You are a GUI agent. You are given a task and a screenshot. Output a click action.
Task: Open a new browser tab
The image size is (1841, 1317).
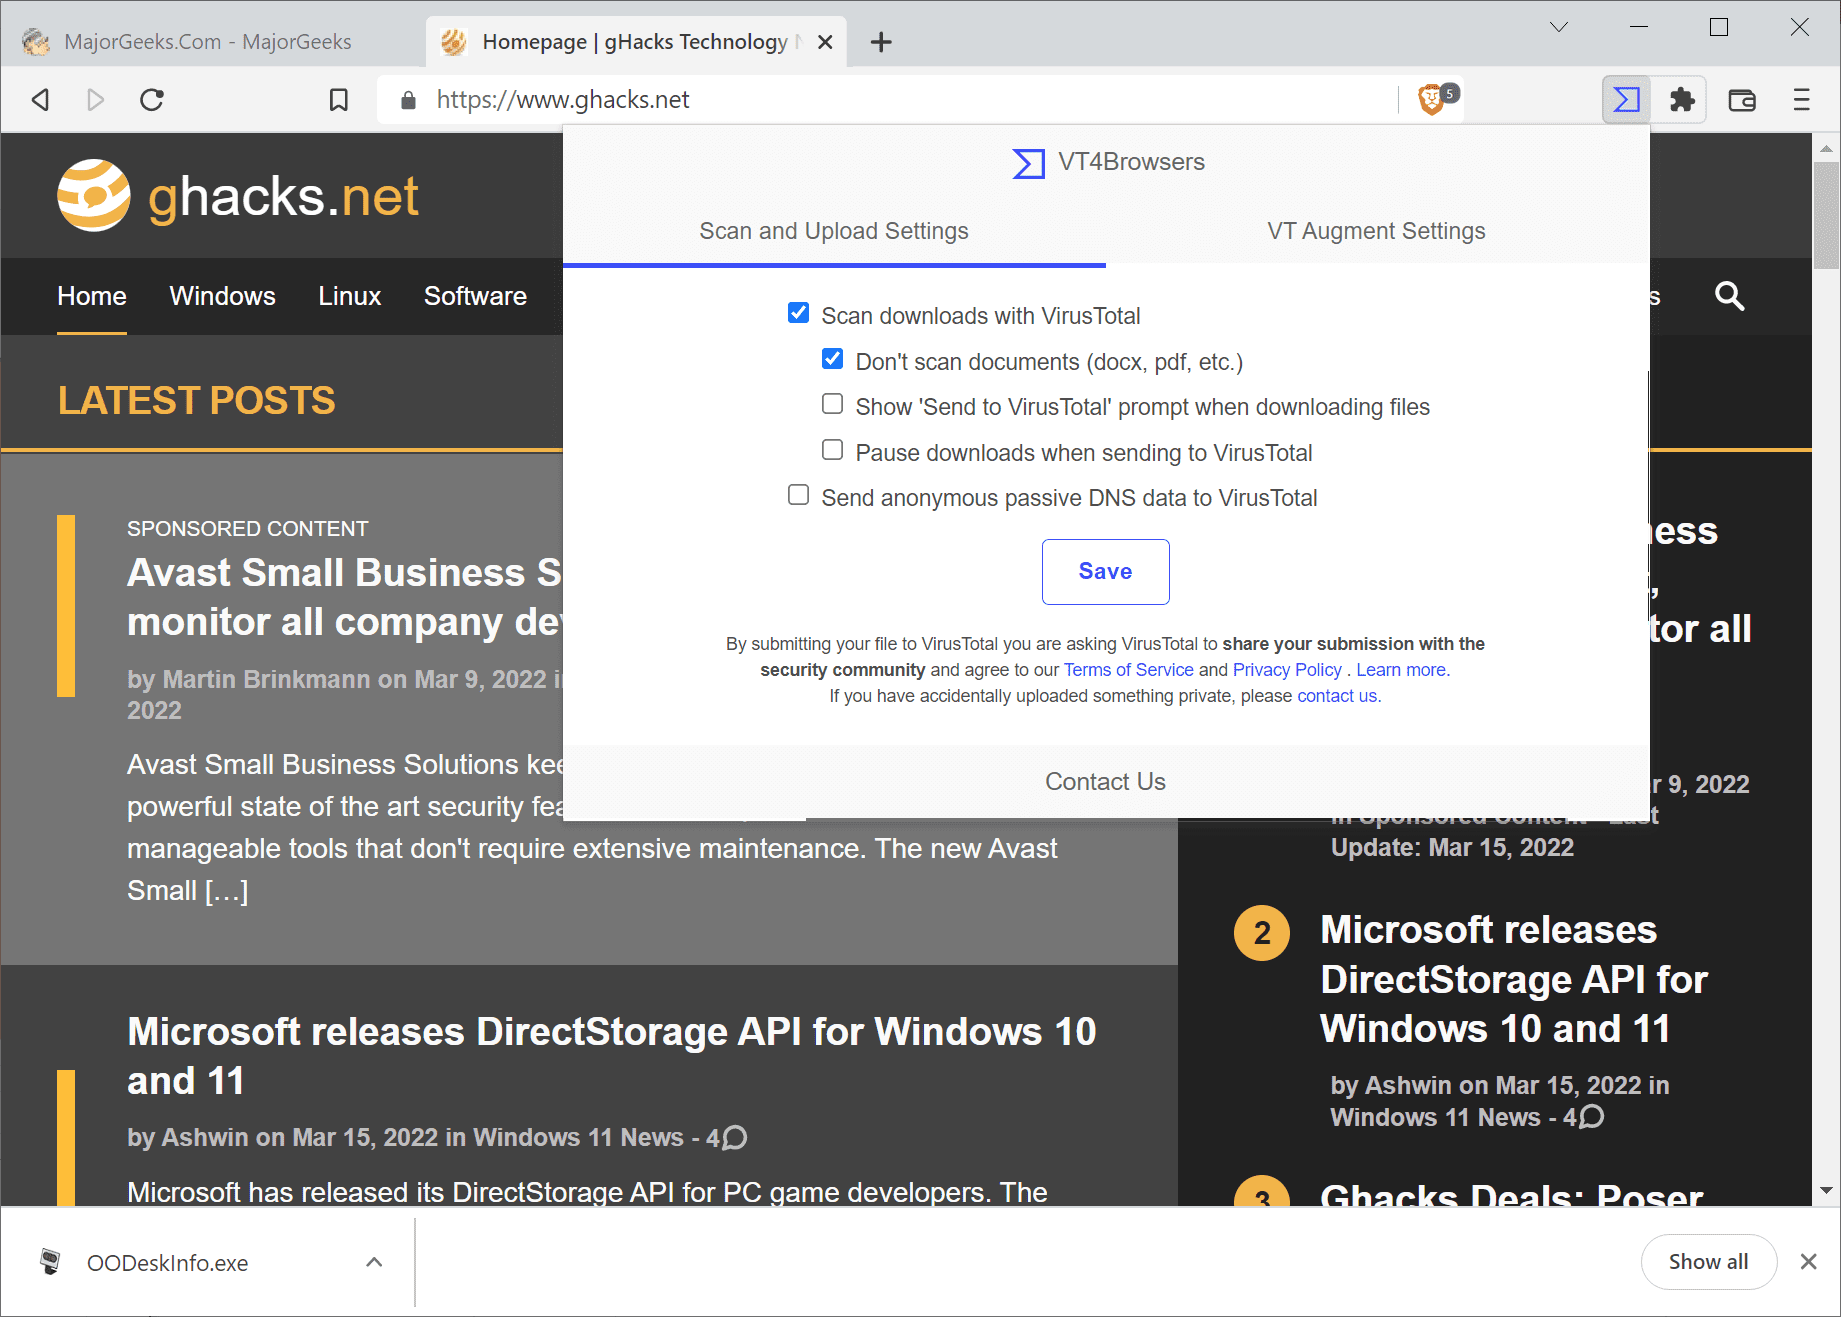coord(881,42)
